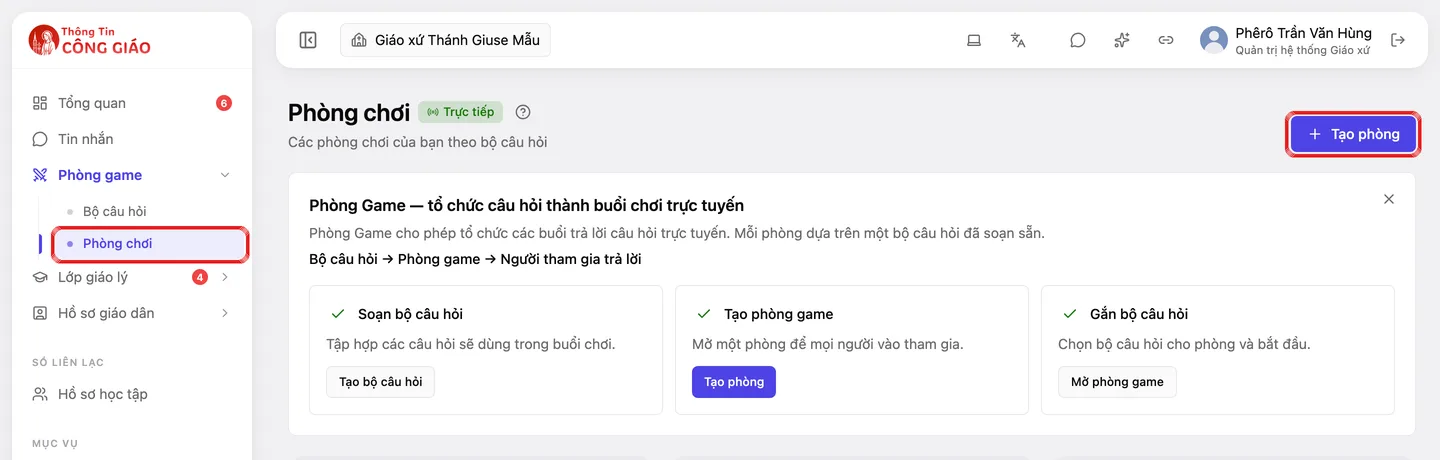Click Mở phòng game button
The height and width of the screenshot is (460, 1440).
coord(1117,382)
